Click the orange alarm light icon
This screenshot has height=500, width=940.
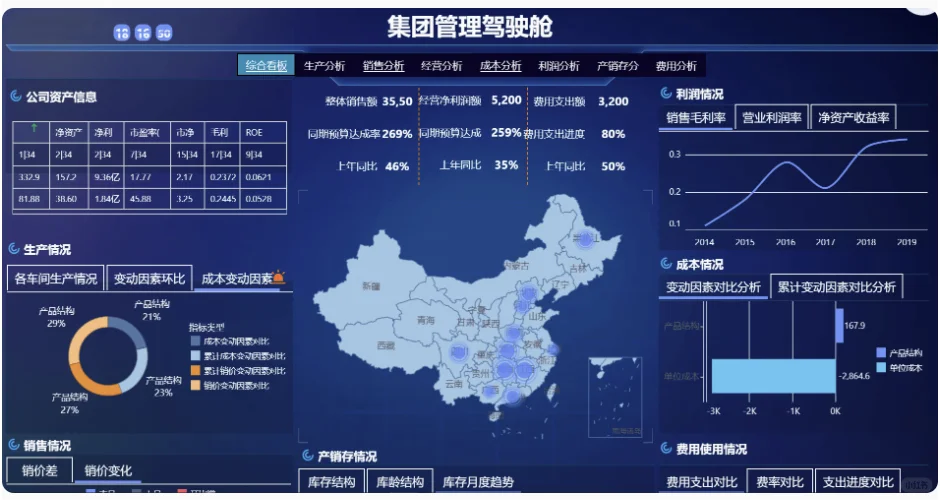(x=279, y=276)
